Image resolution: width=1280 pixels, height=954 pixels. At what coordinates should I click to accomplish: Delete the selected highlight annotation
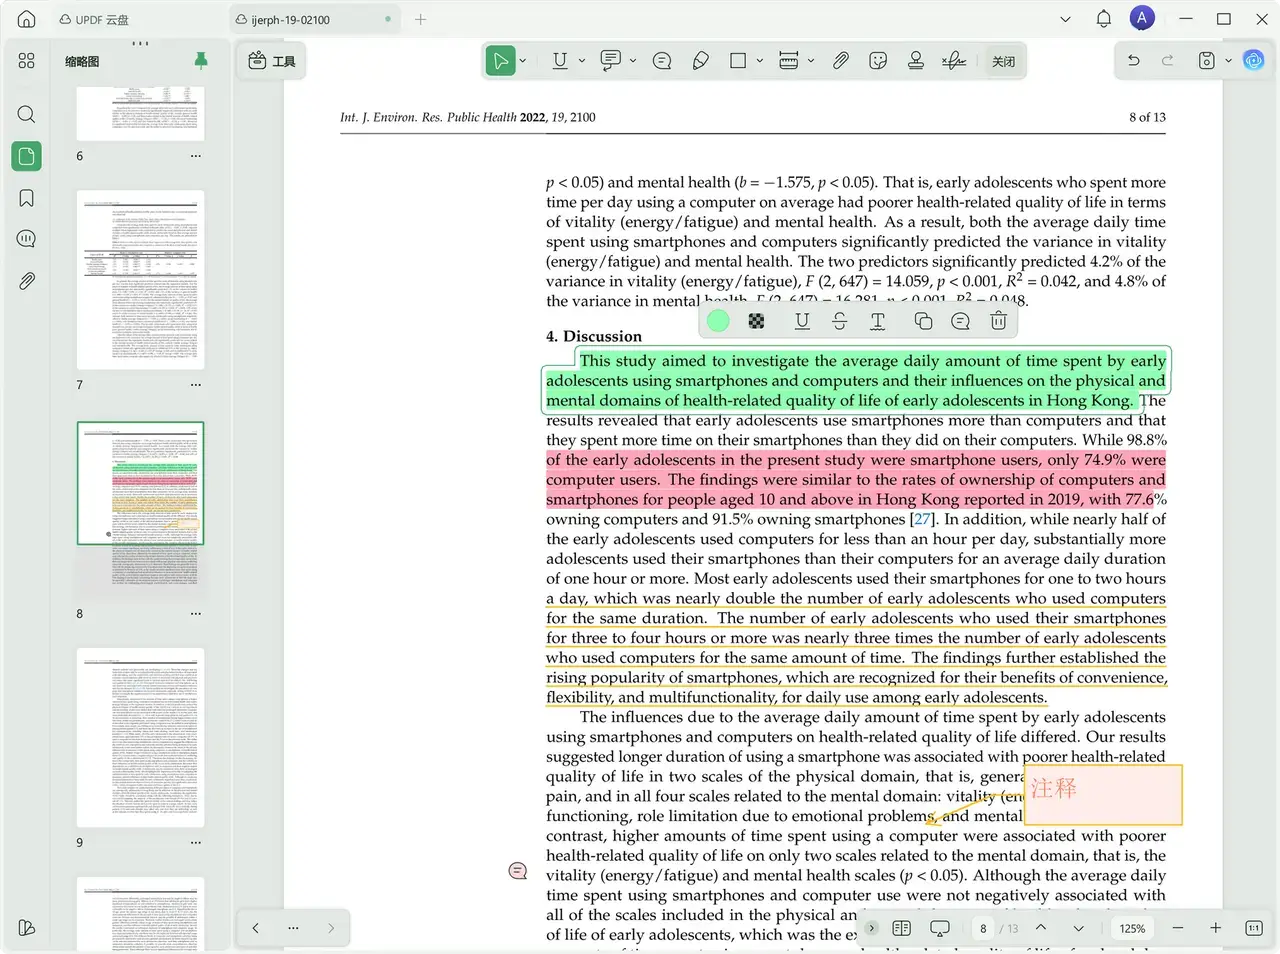tap(998, 321)
